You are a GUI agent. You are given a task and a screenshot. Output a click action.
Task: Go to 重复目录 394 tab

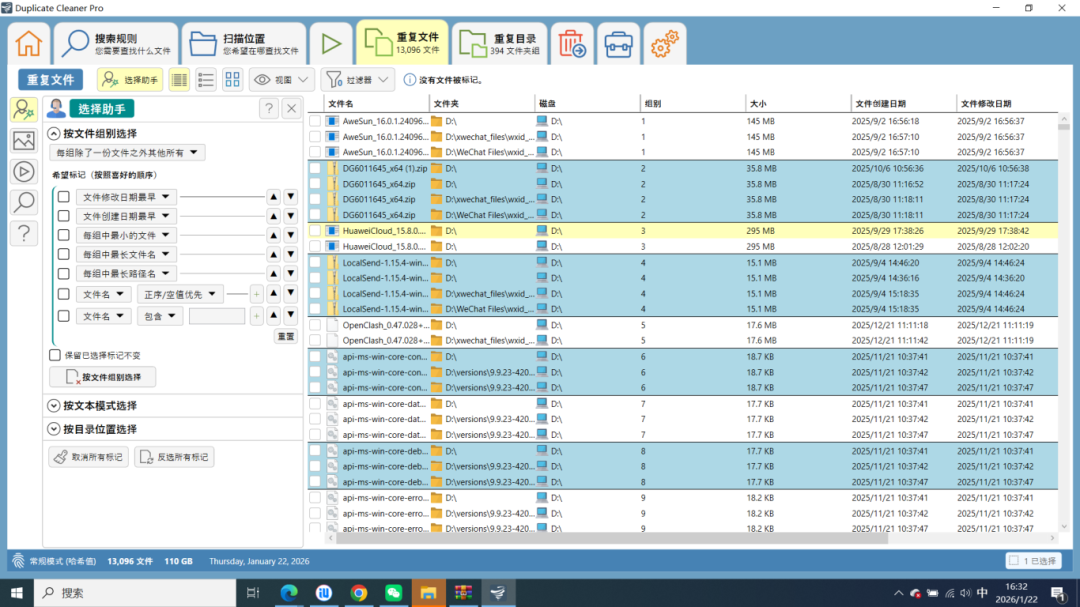(x=499, y=43)
